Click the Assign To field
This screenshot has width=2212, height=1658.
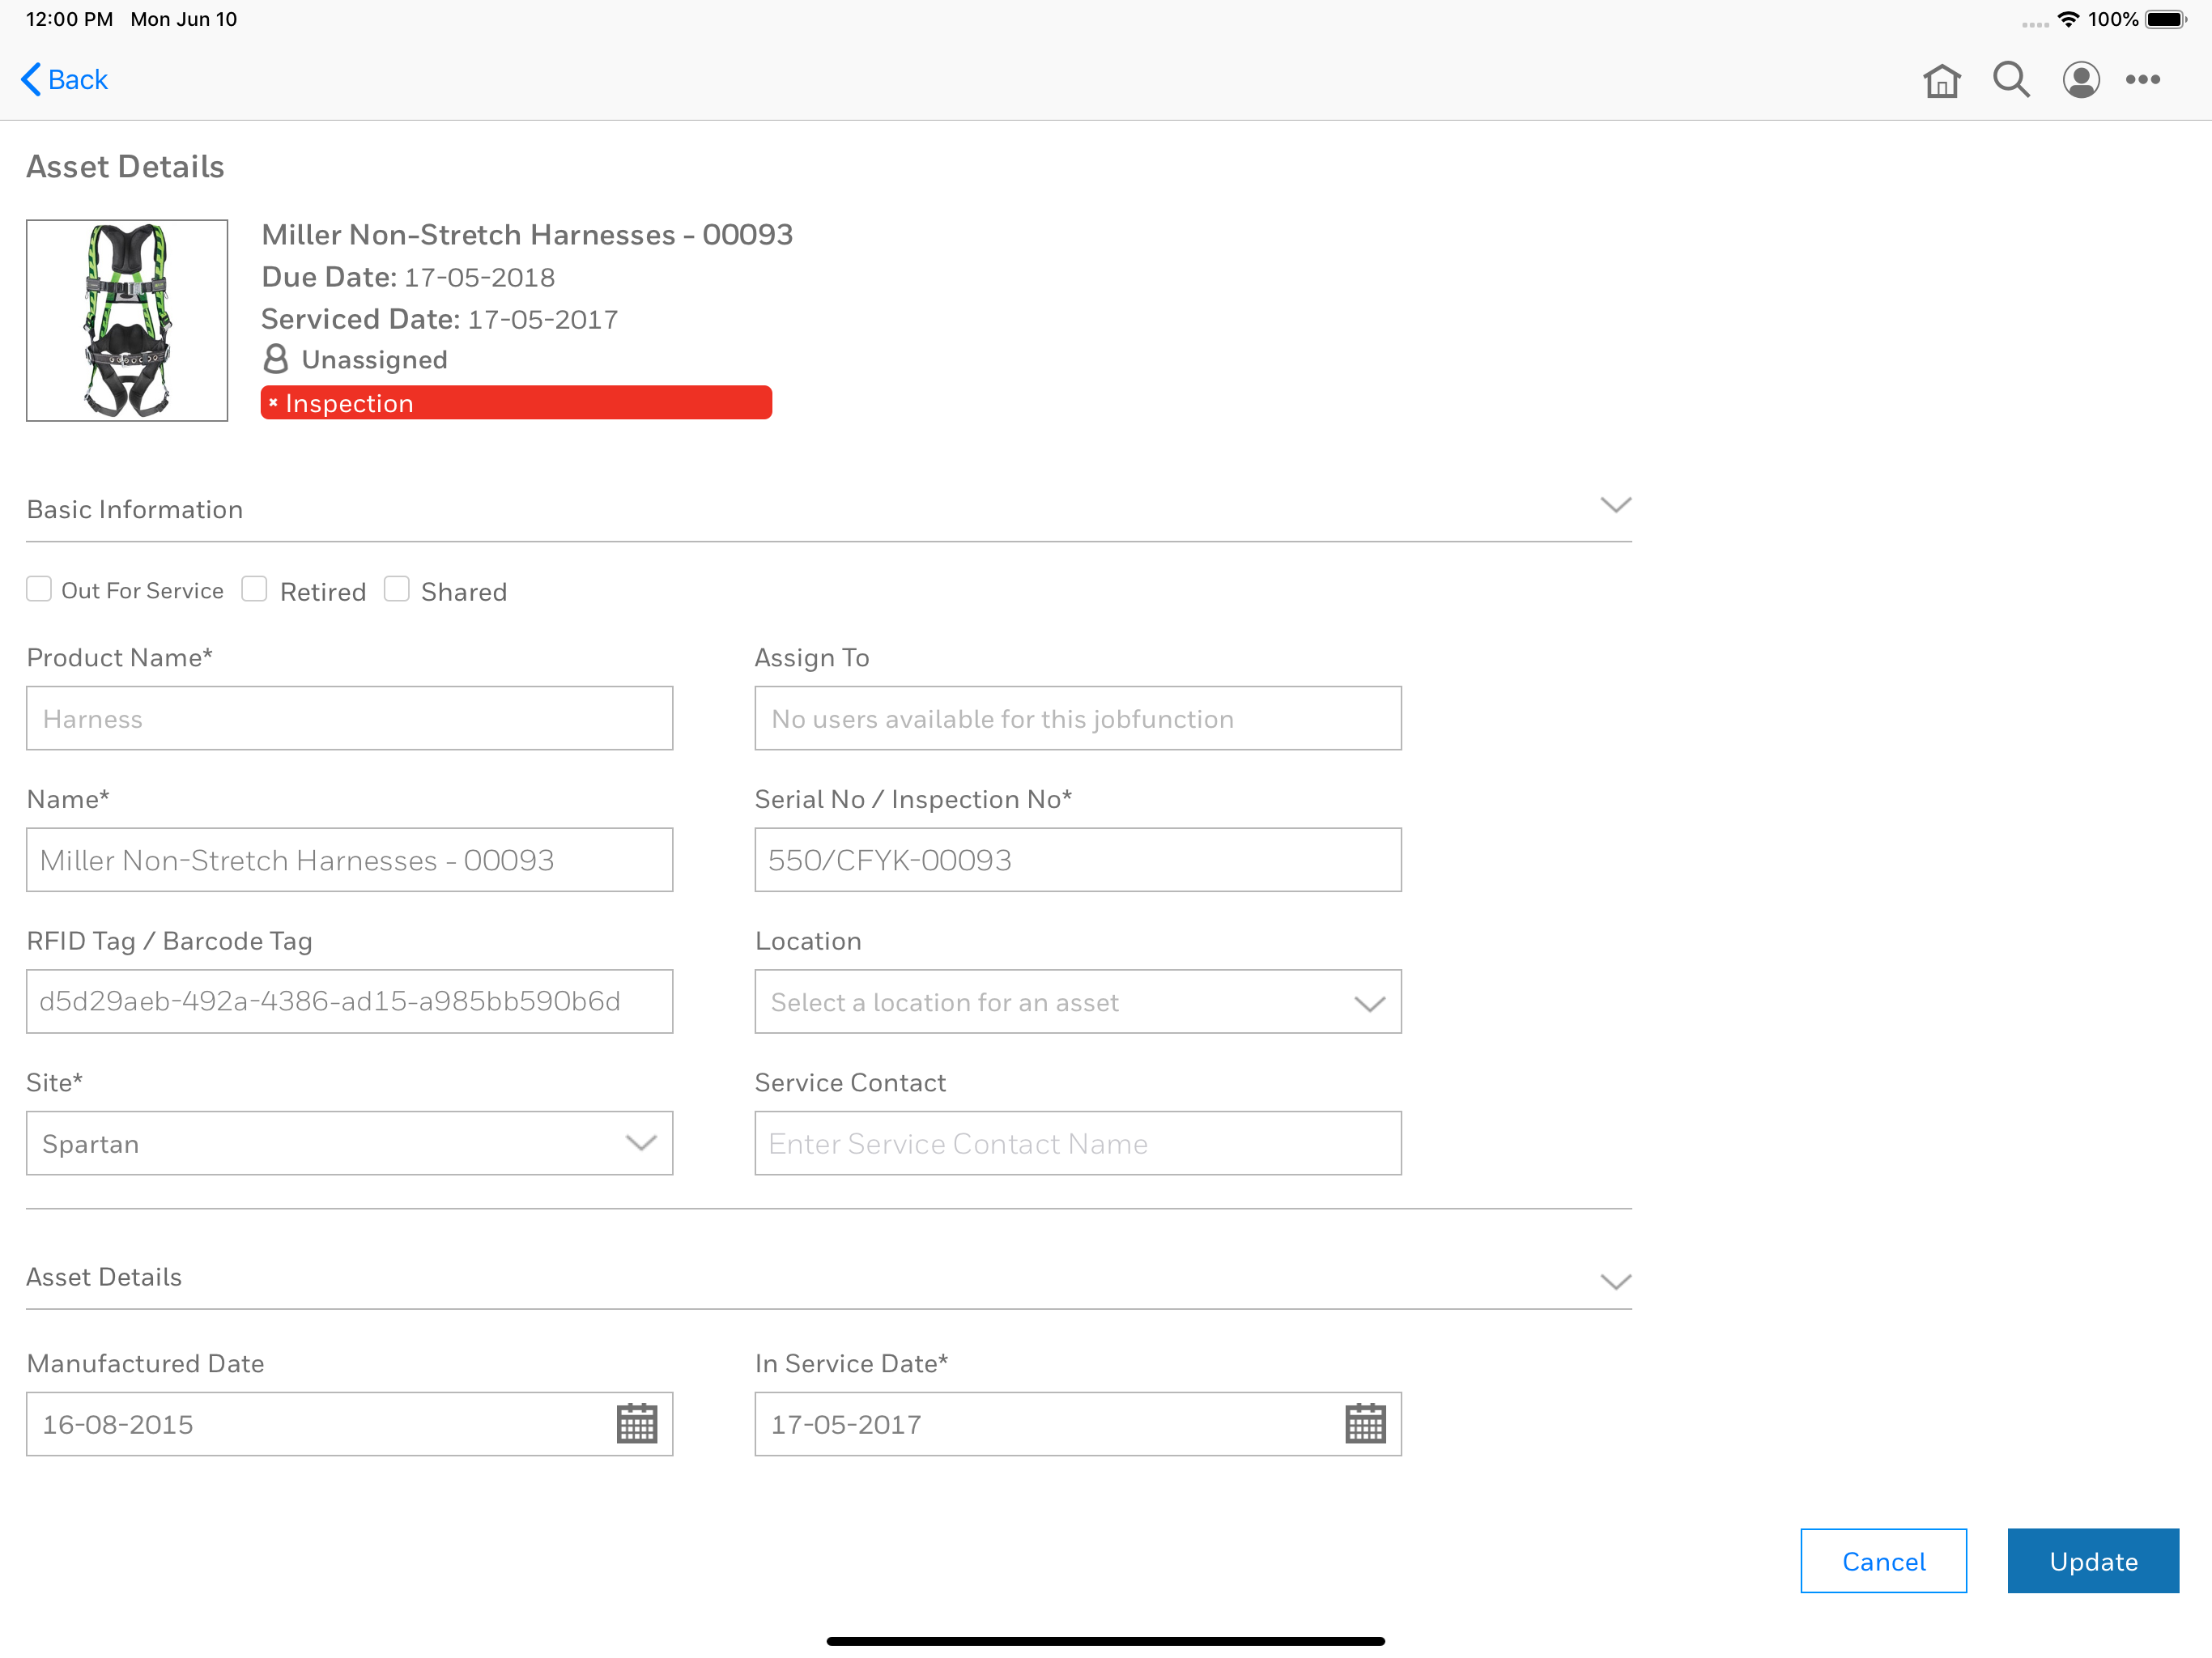point(1078,718)
